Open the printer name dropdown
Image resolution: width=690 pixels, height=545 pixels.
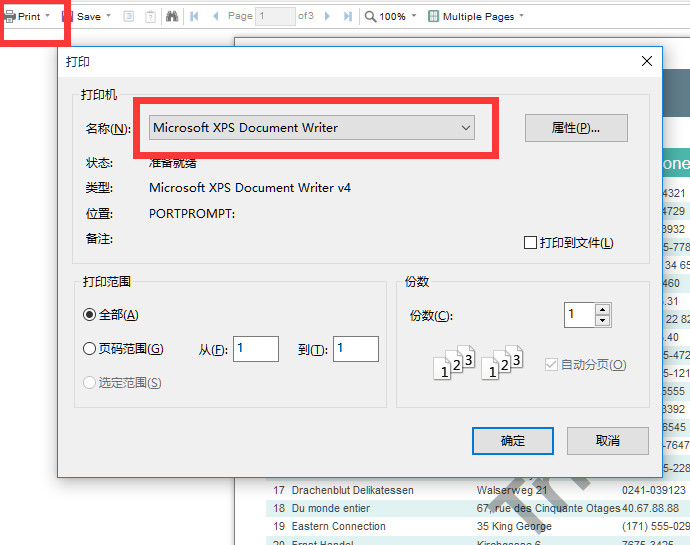coord(465,128)
